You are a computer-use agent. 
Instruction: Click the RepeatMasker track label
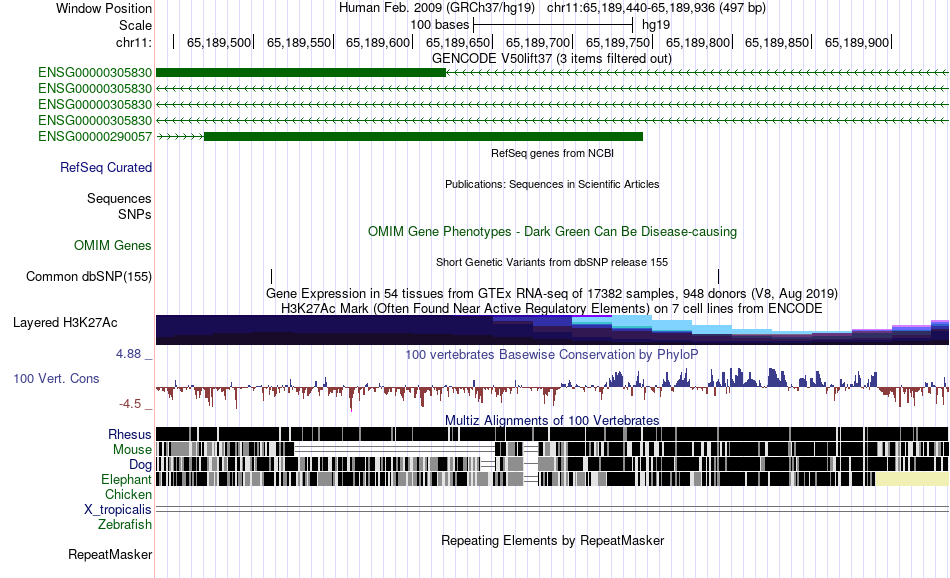pos(110,554)
